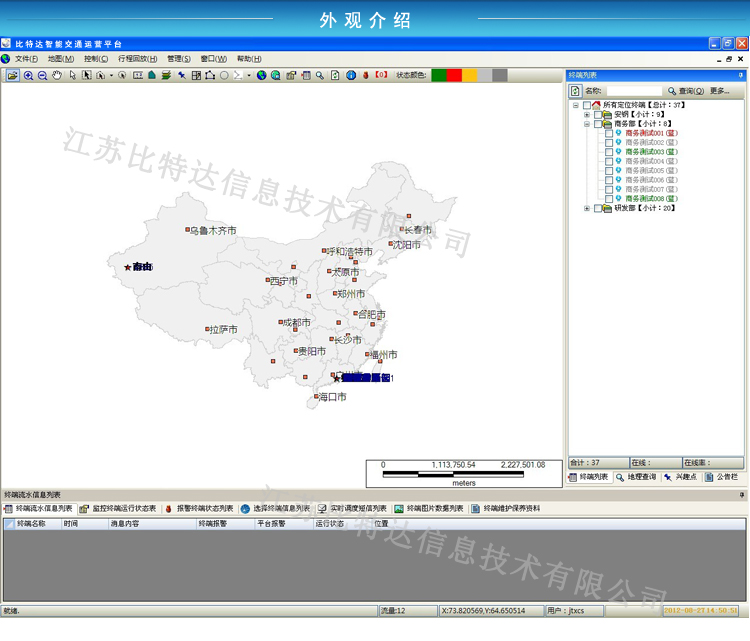Image resolution: width=750 pixels, height=641 pixels.
Task: Open 监控终端运行状态表 tab
Action: [118, 508]
